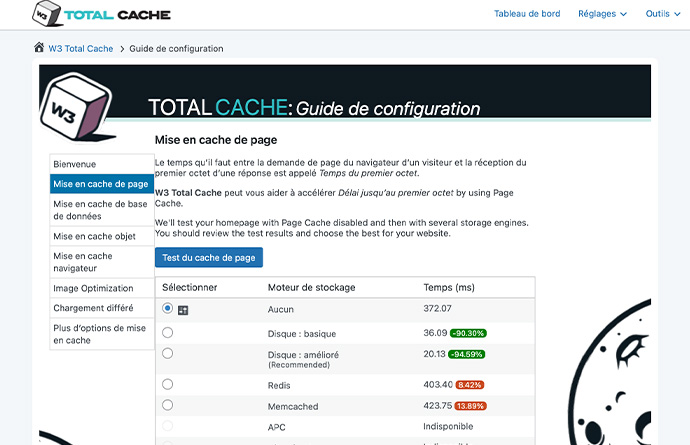The image size is (690, 445).
Task: Select the Memcached radio button
Action: pos(167,405)
